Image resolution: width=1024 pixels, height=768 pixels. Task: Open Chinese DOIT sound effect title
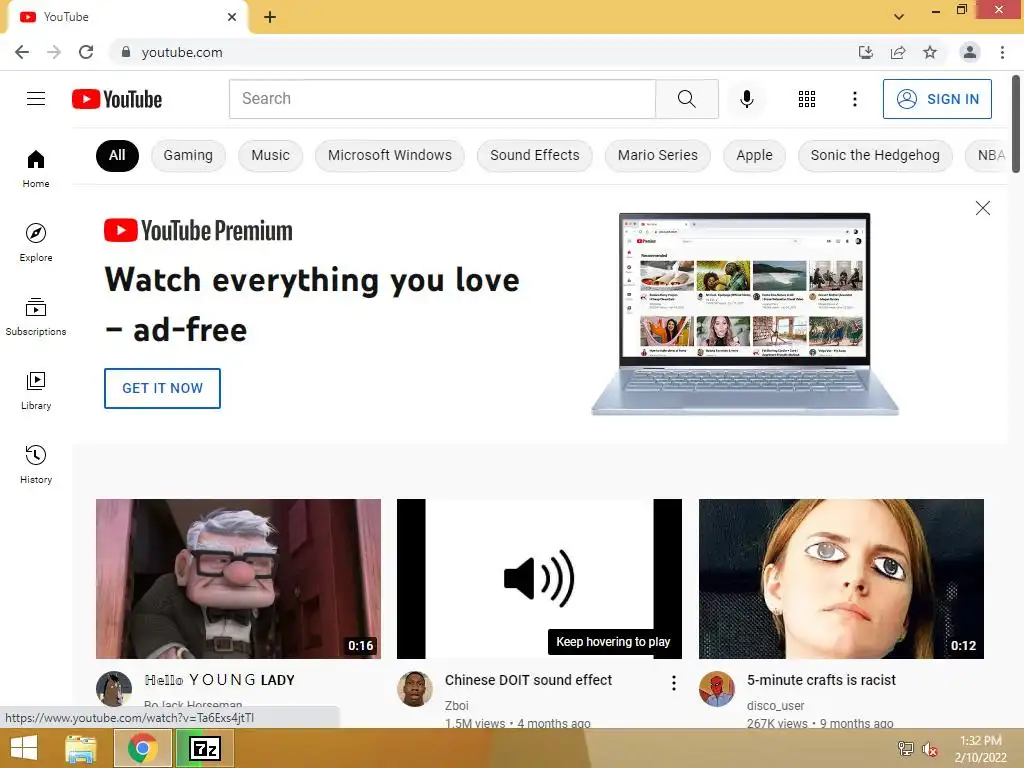pos(528,680)
